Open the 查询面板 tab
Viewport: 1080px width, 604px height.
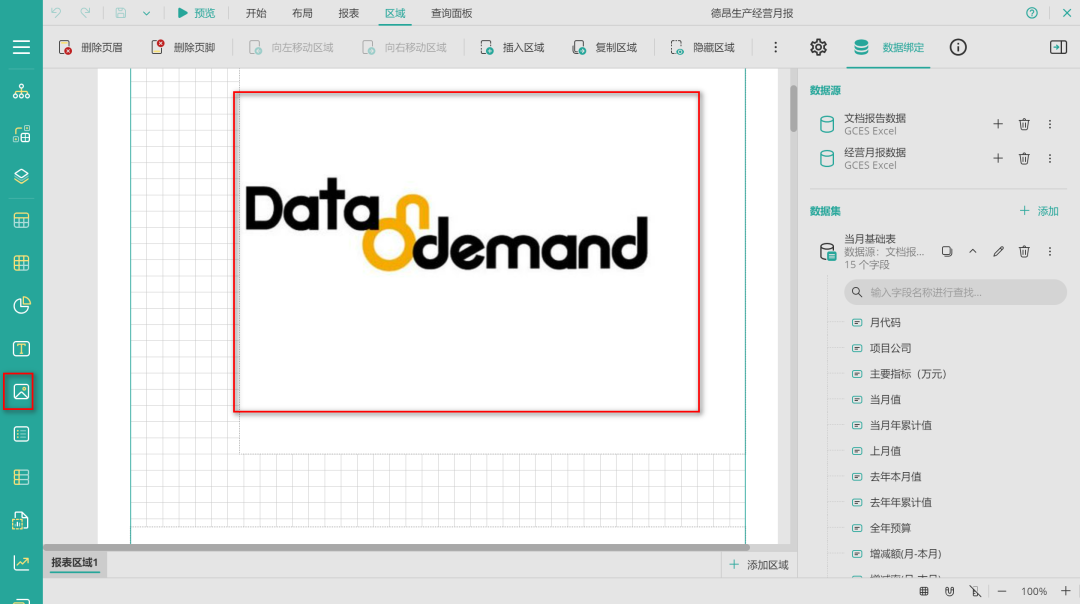tap(451, 13)
